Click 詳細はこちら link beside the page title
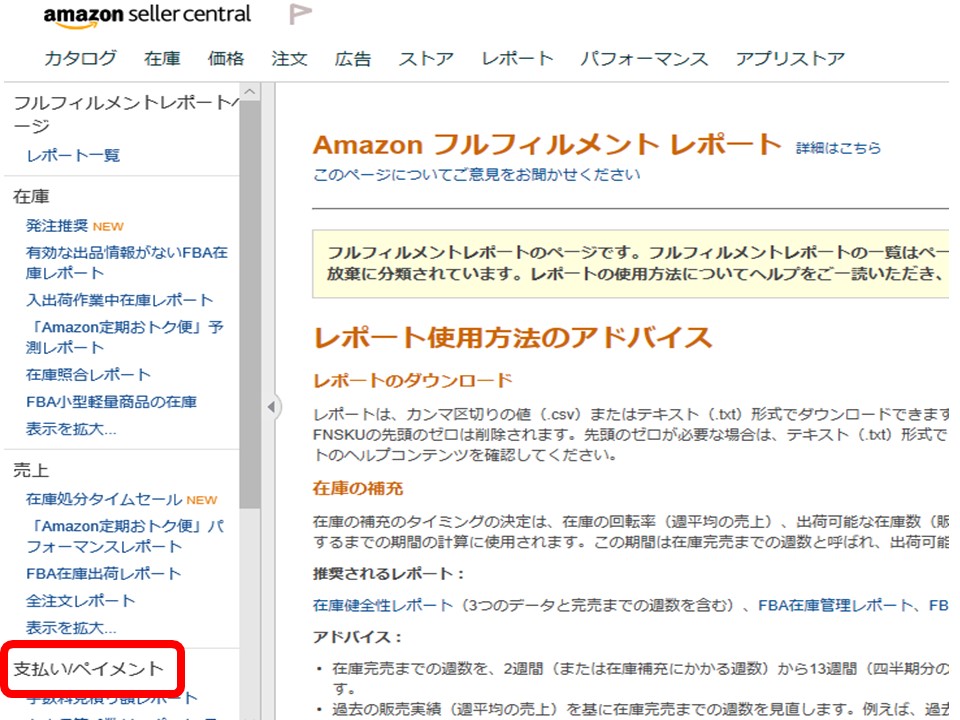 coord(838,148)
